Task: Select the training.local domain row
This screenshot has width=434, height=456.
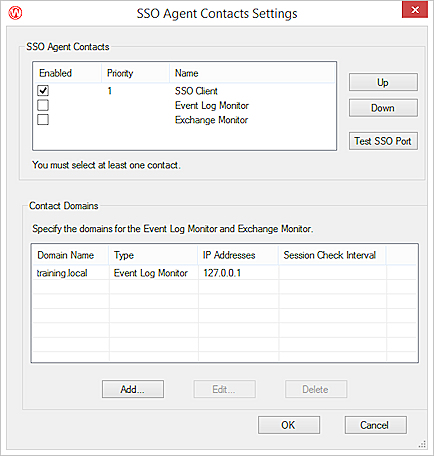Action: (224, 273)
